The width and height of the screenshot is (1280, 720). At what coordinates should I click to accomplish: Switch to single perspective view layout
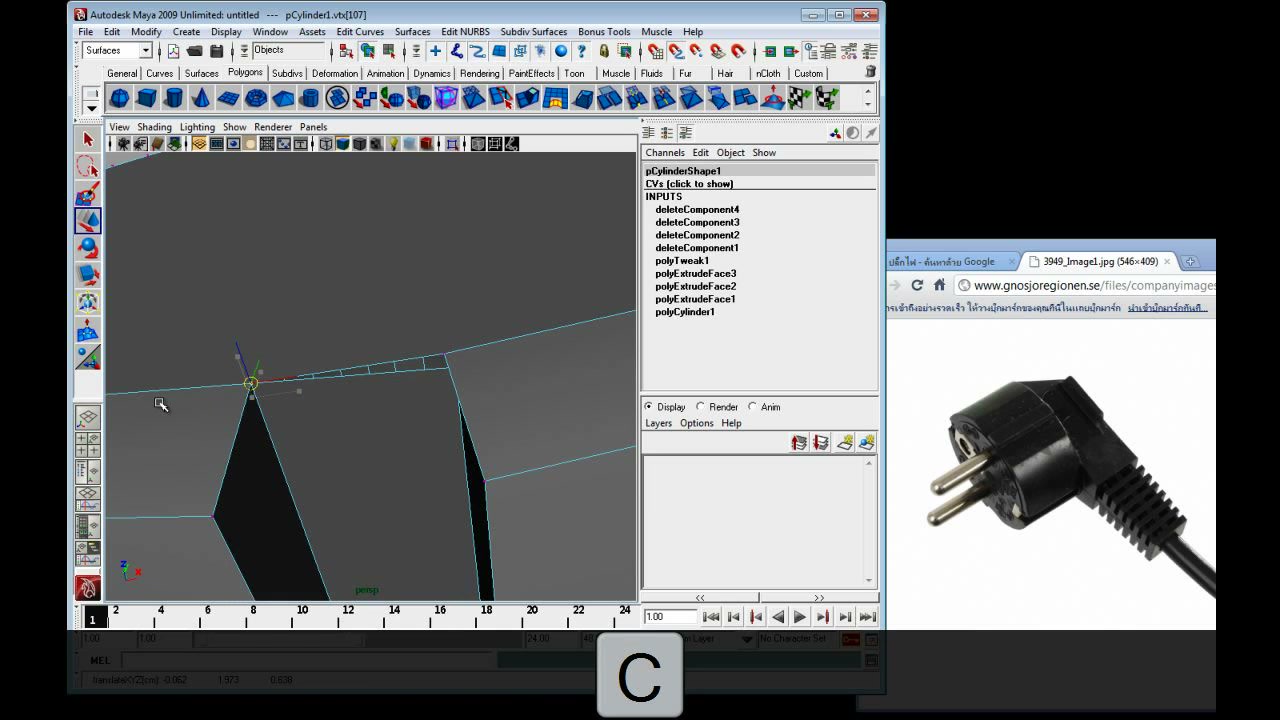(x=88, y=417)
